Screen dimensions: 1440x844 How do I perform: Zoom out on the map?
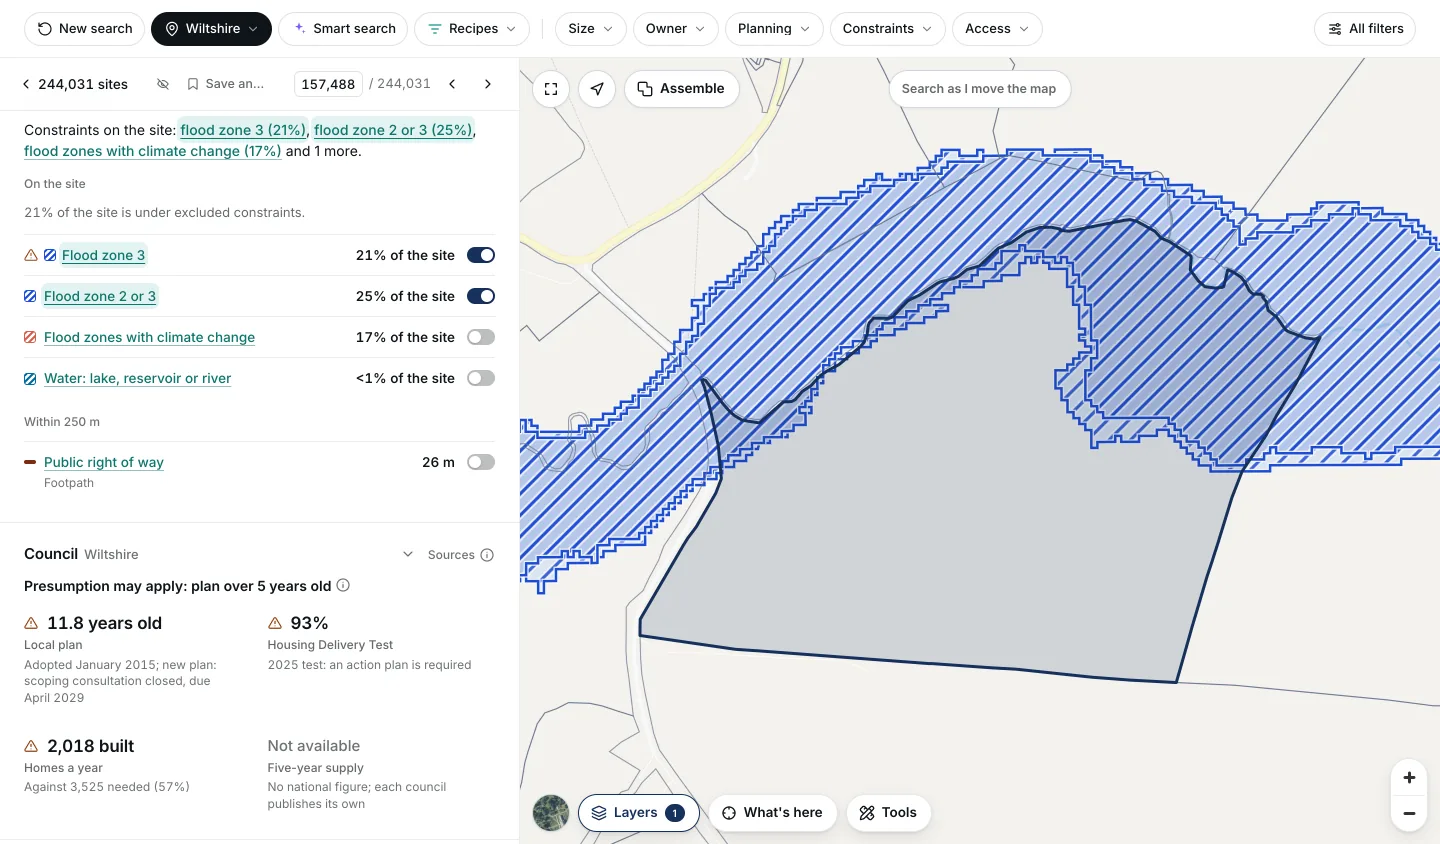[1409, 813]
